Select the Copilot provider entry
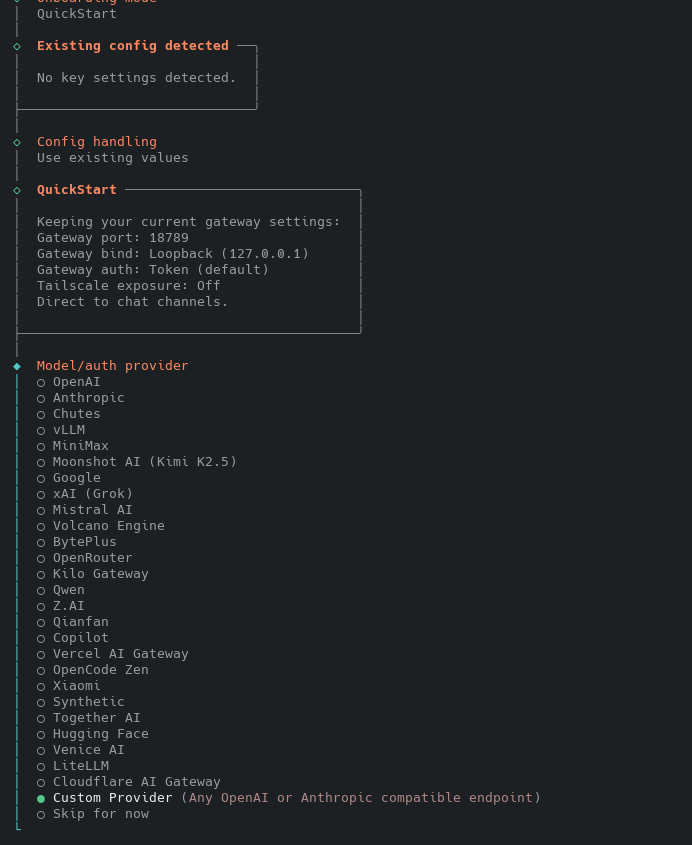This screenshot has height=845, width=692. [80, 638]
